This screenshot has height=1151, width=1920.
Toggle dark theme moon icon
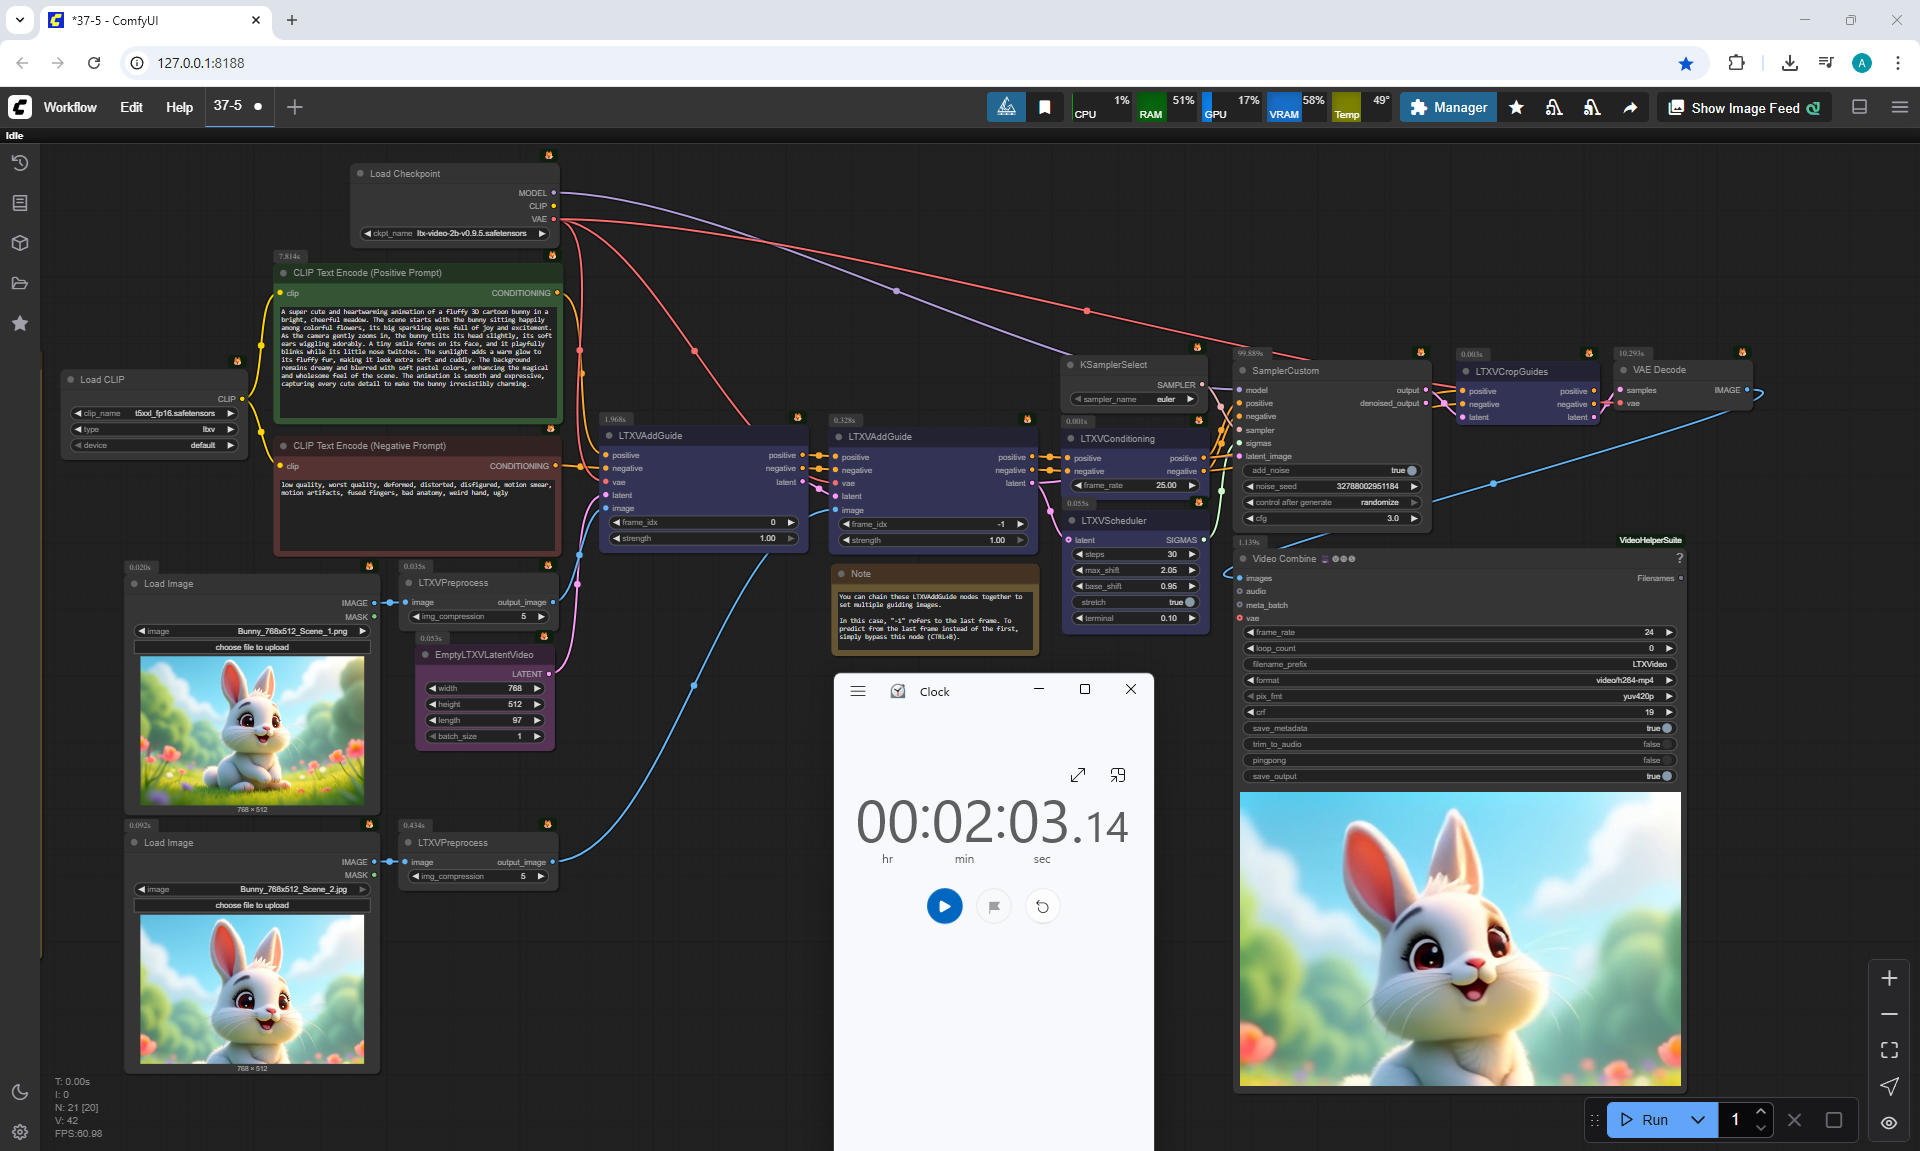point(20,1092)
